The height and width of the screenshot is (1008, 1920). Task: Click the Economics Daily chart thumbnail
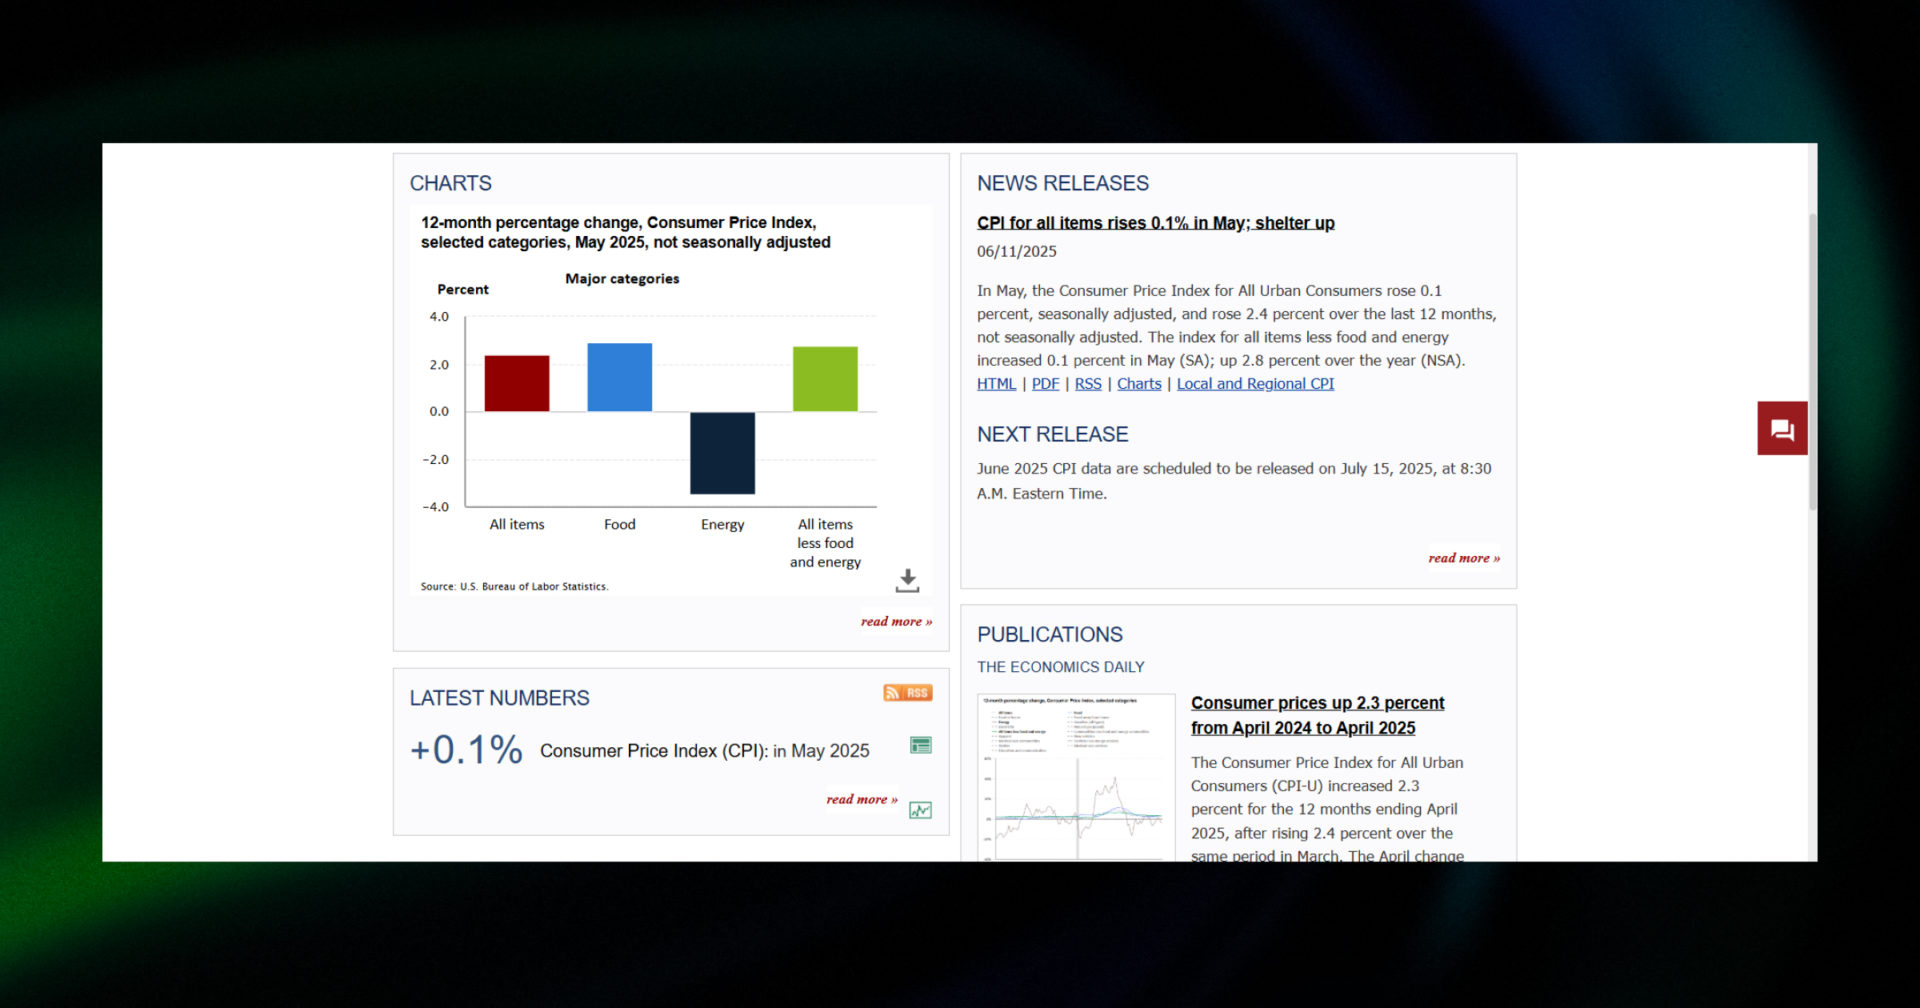1076,778
